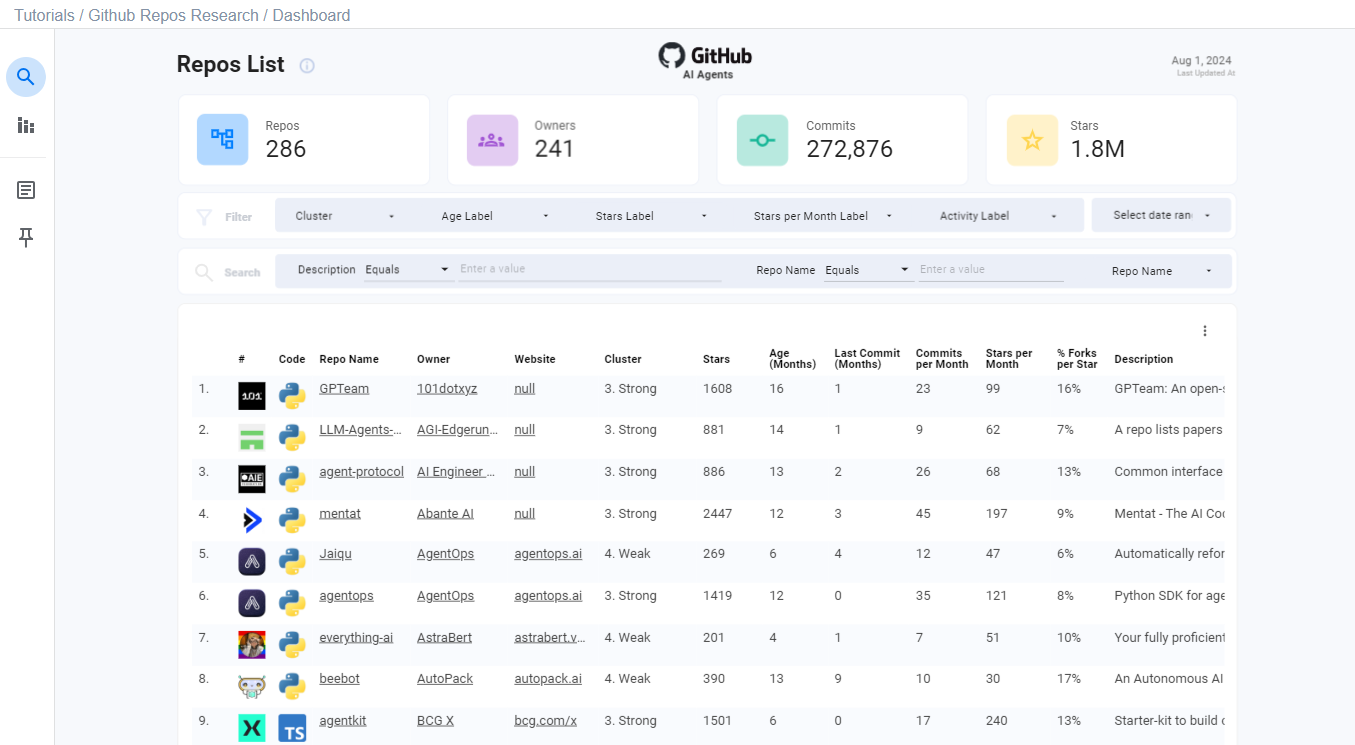
Task: Click the 101 logo in GPTeam row
Action: [x=252, y=396]
